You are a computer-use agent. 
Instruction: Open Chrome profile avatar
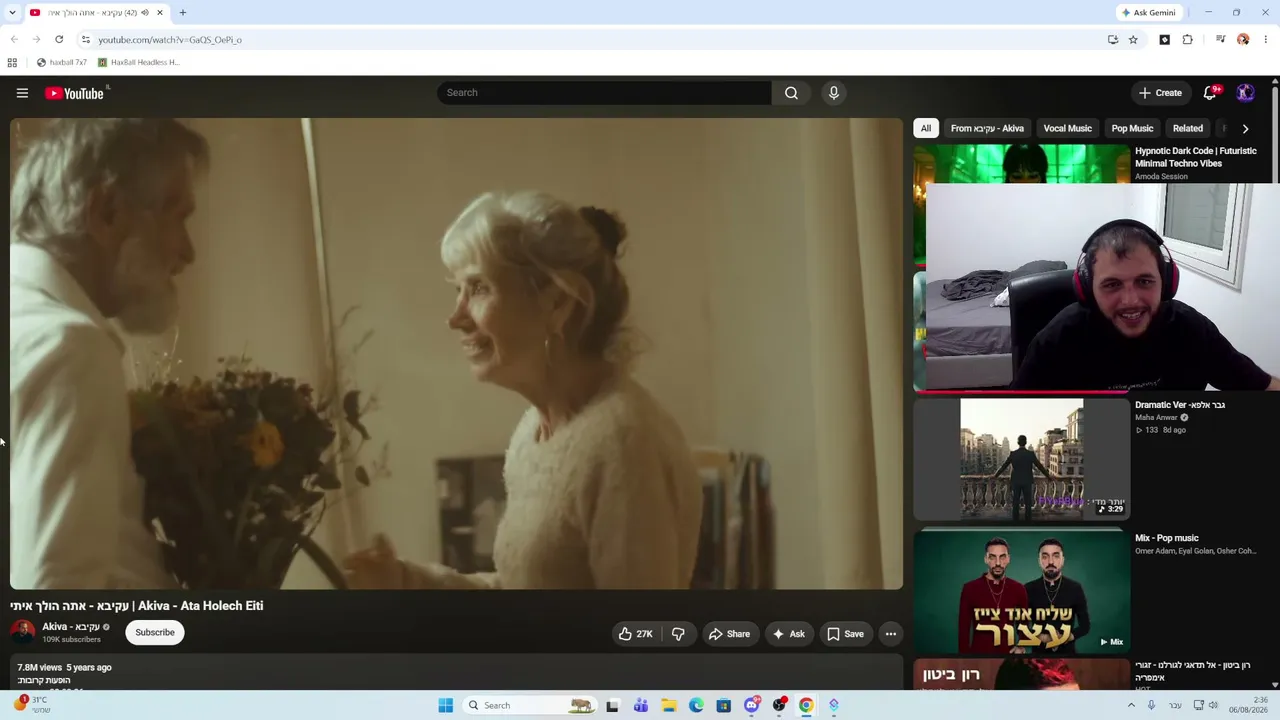tap(1243, 40)
